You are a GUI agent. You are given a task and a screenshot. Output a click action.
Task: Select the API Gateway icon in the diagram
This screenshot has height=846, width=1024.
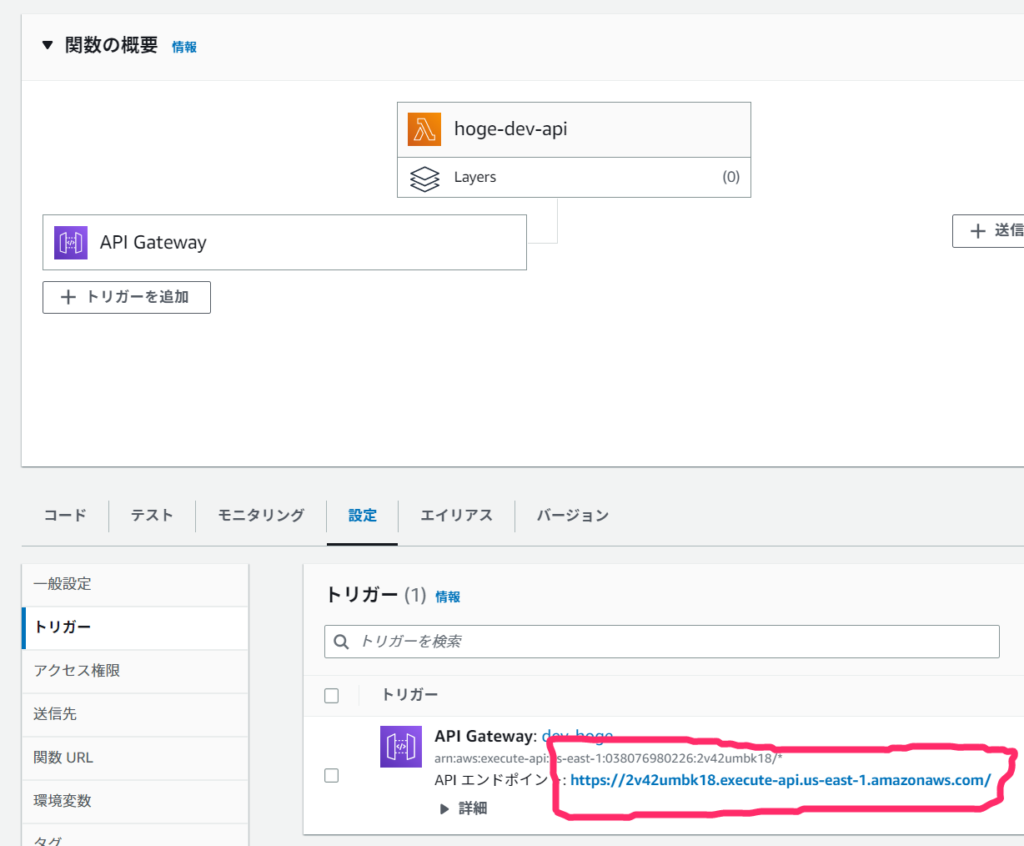(70, 242)
